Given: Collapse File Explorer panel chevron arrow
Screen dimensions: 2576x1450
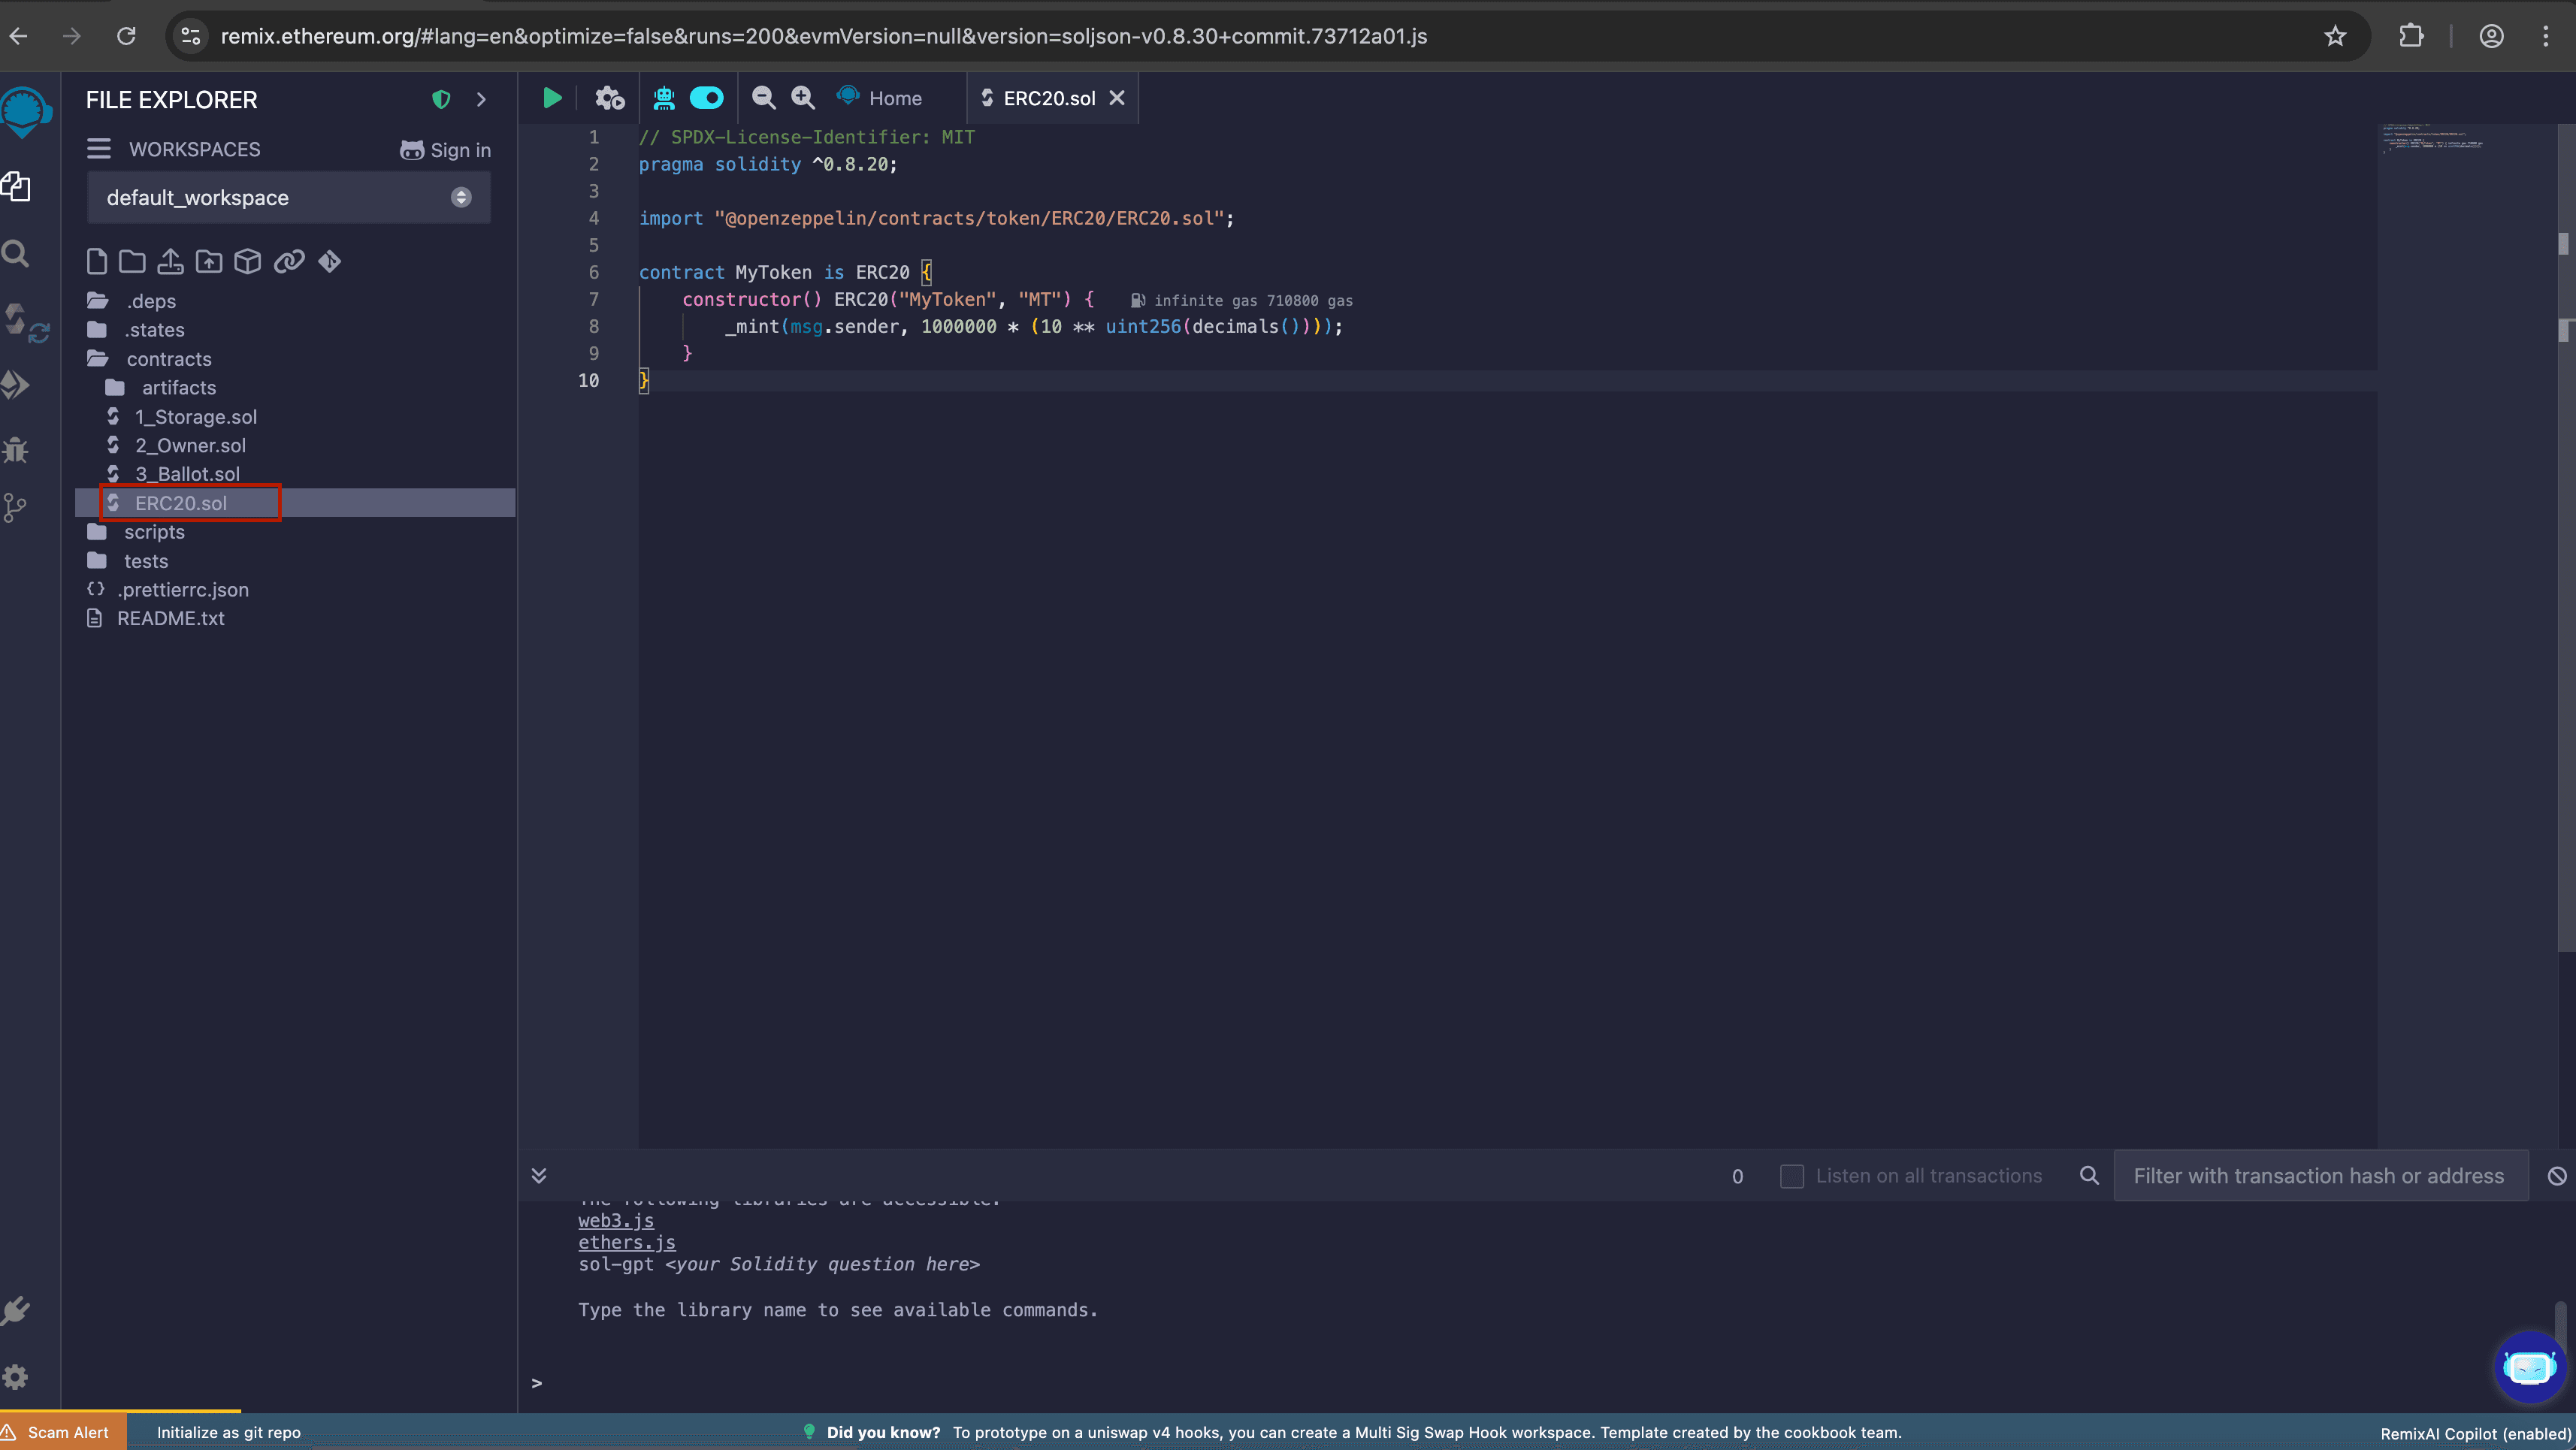Looking at the screenshot, I should pos(481,99).
